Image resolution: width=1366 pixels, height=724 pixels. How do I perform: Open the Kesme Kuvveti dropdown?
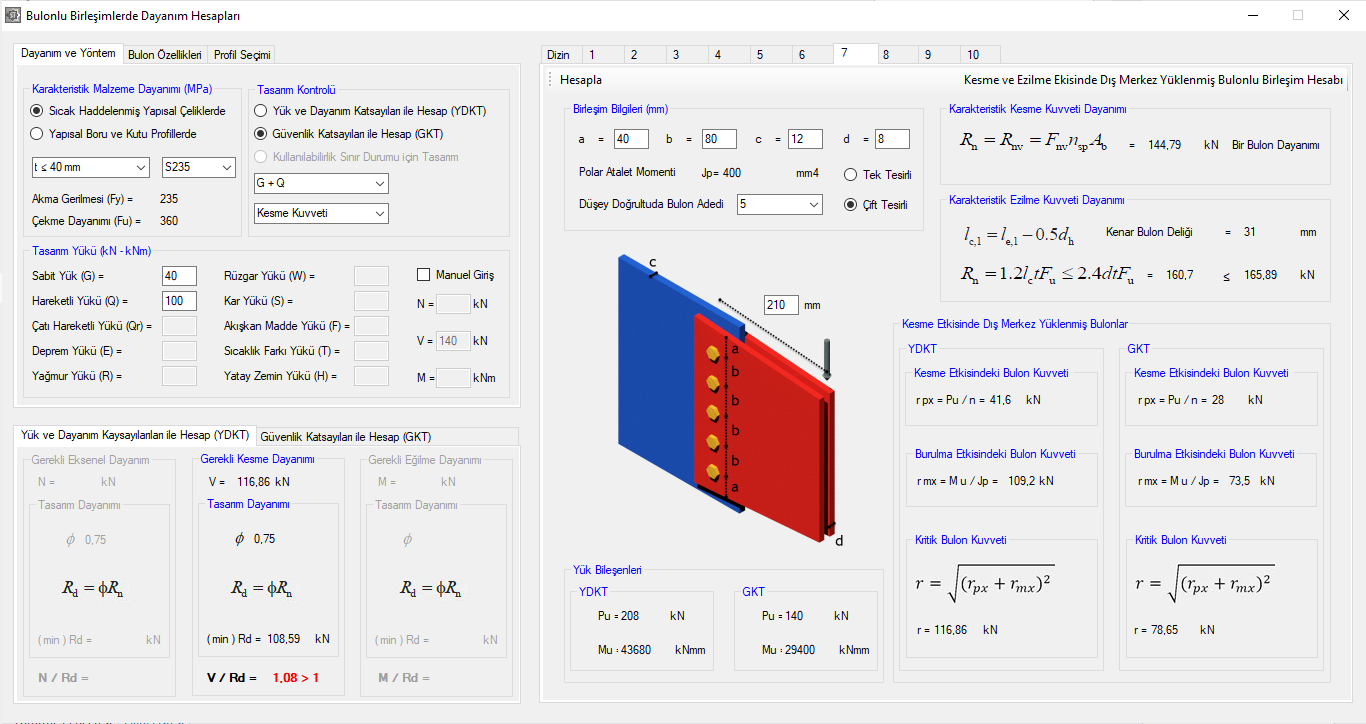point(321,213)
